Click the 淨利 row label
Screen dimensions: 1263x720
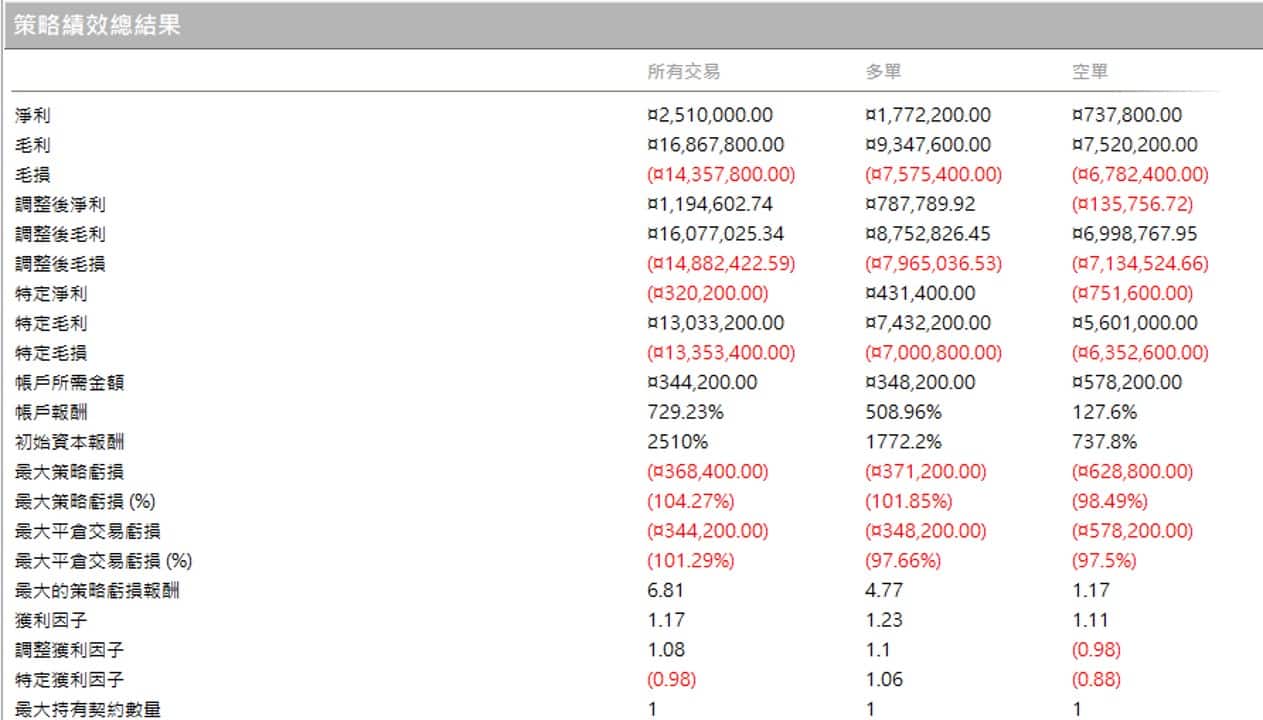pos(33,116)
